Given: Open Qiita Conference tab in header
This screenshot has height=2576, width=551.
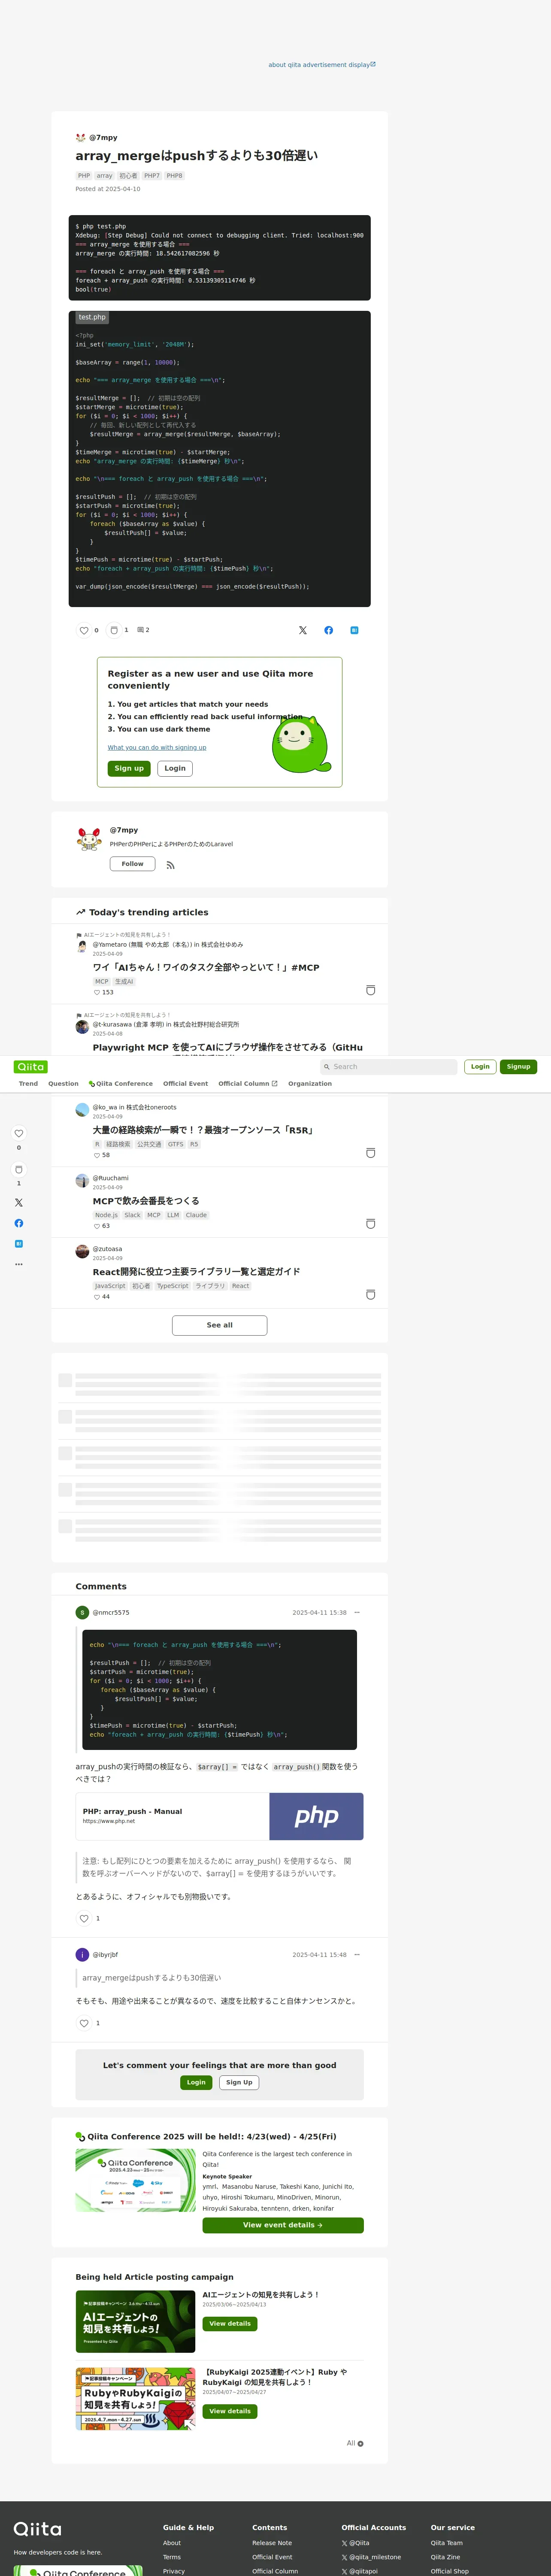Looking at the screenshot, I should point(121,1083).
